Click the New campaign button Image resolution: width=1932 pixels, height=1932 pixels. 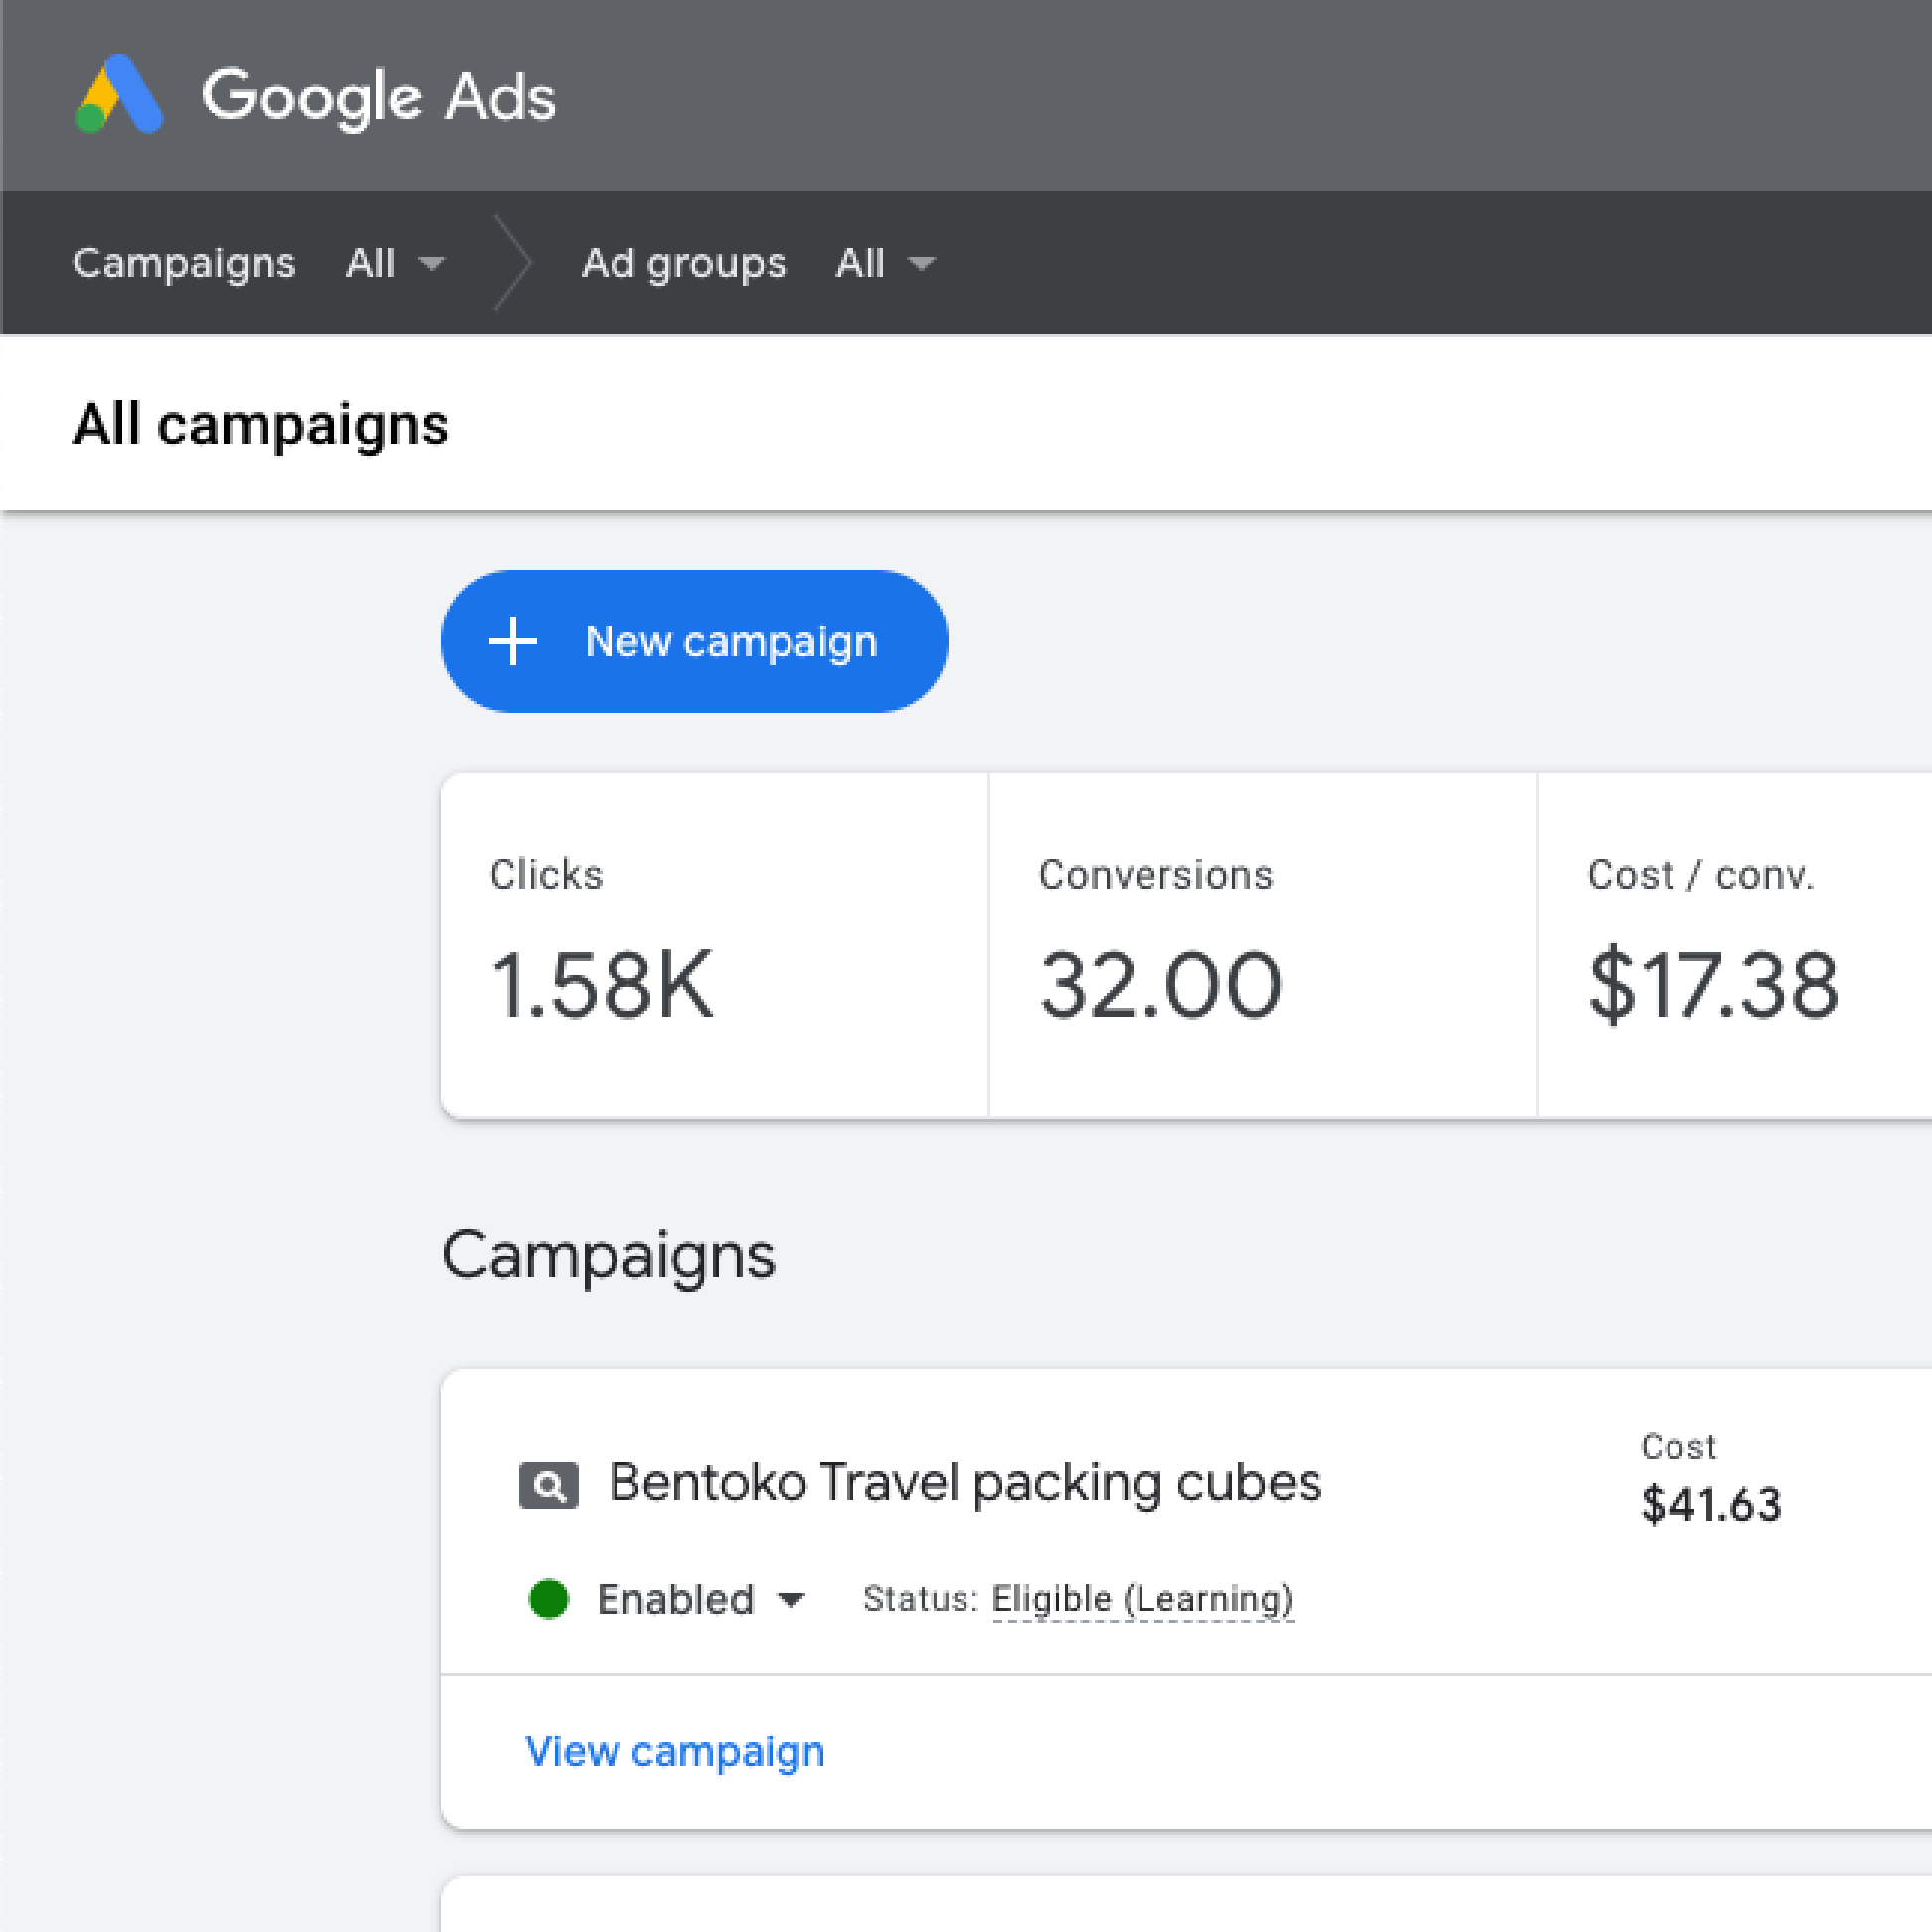(694, 641)
